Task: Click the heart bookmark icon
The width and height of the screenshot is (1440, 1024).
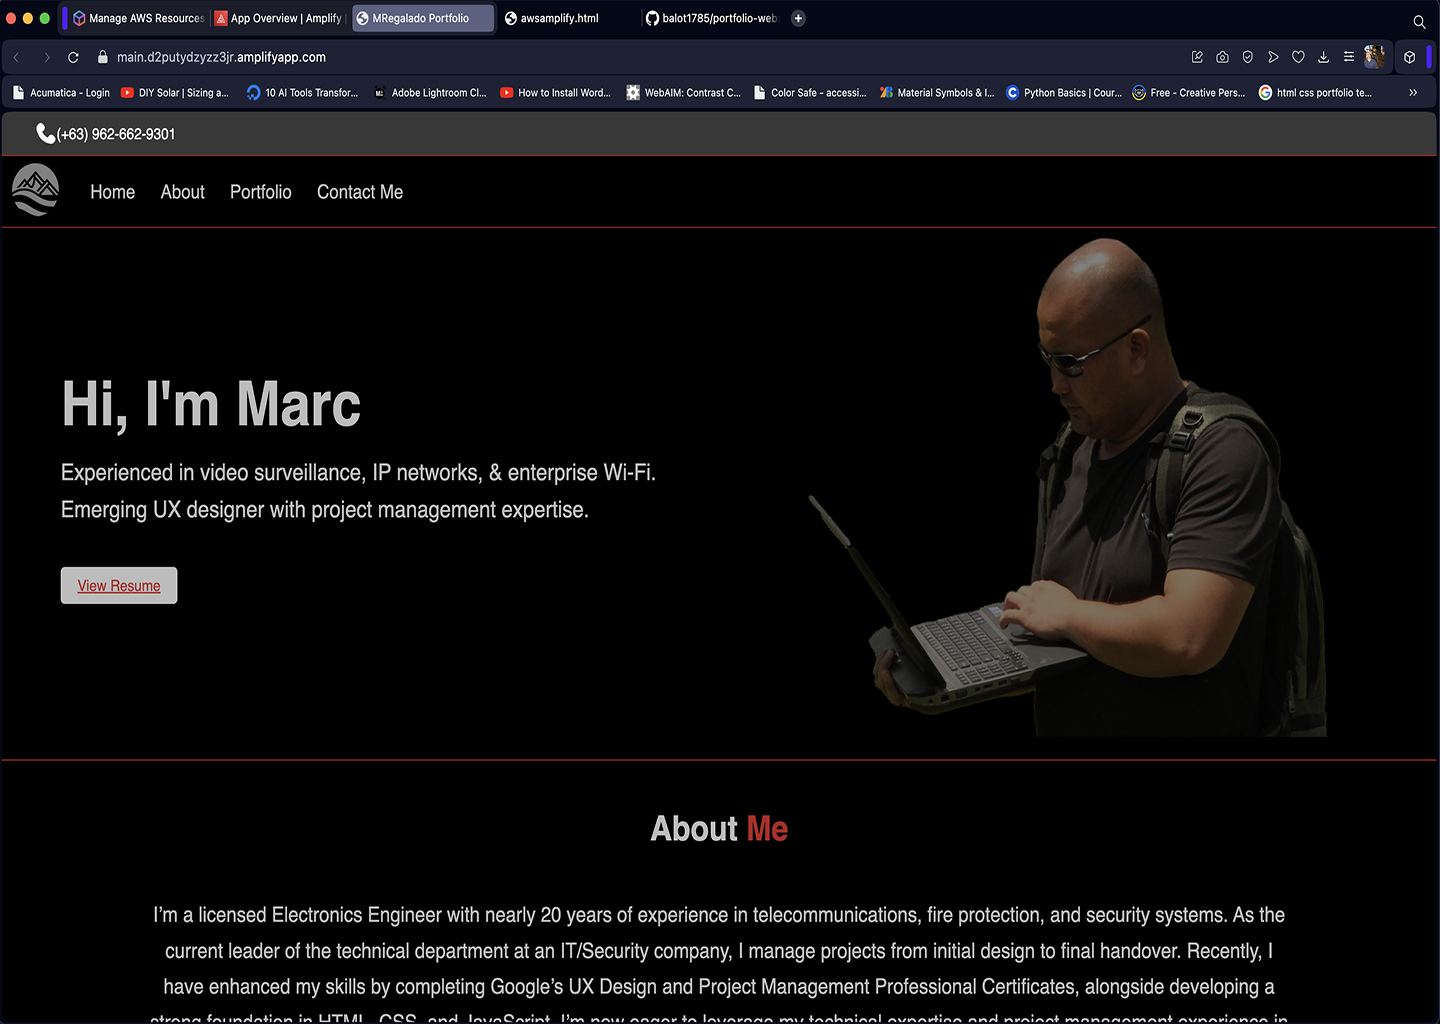Action: (x=1298, y=57)
